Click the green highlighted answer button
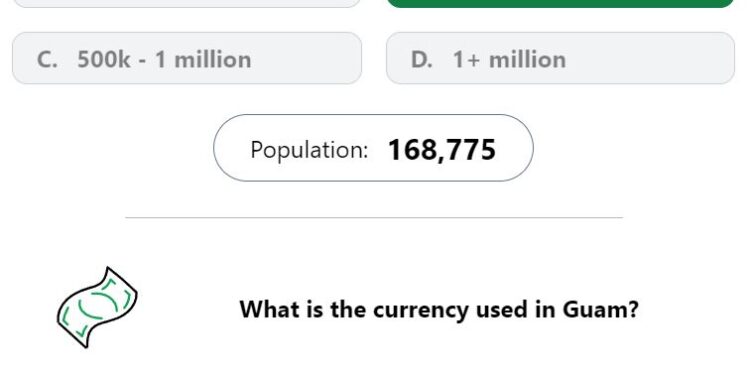Image resolution: width=750 pixels, height=375 pixels. click(560, 3)
